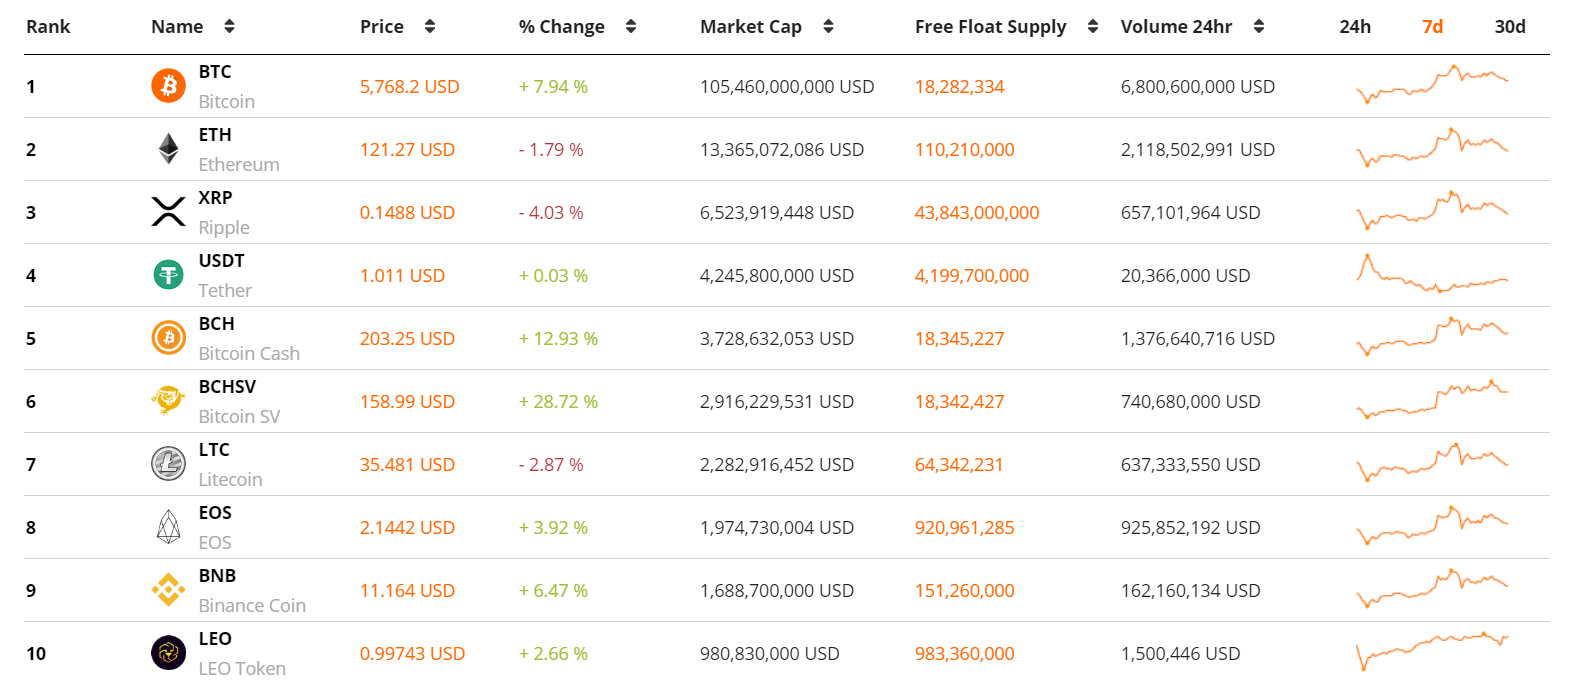Sort table by Name column arrows
The width and height of the screenshot is (1573, 680).
pos(230,27)
